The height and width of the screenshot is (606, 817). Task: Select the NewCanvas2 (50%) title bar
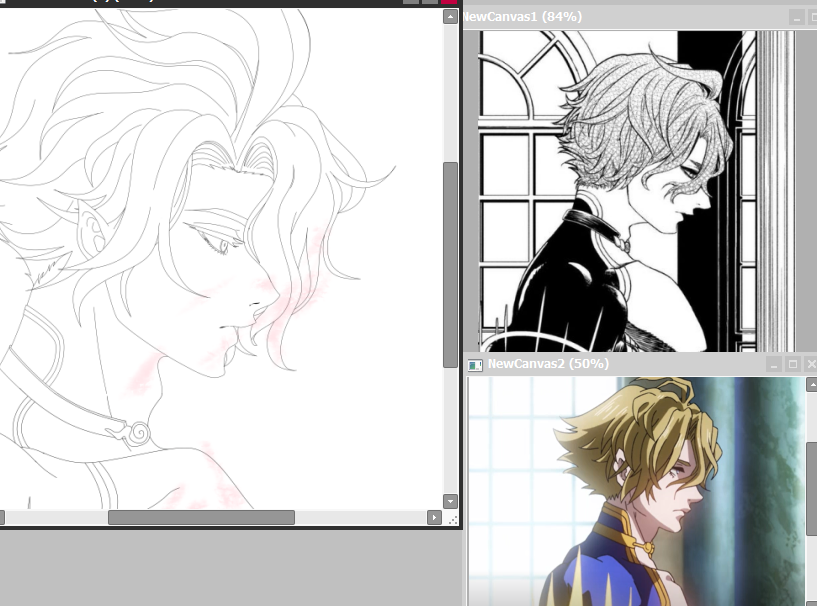point(640,364)
